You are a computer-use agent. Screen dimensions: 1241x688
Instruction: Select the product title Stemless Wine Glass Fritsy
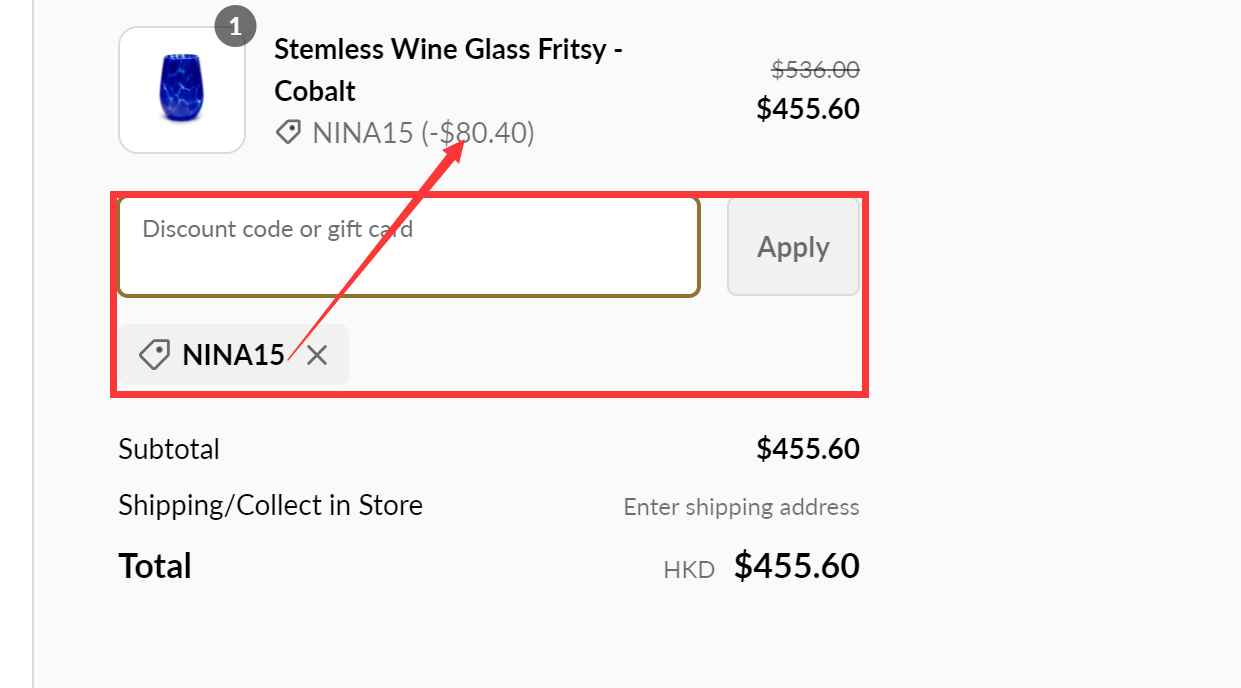pyautogui.click(x=448, y=49)
